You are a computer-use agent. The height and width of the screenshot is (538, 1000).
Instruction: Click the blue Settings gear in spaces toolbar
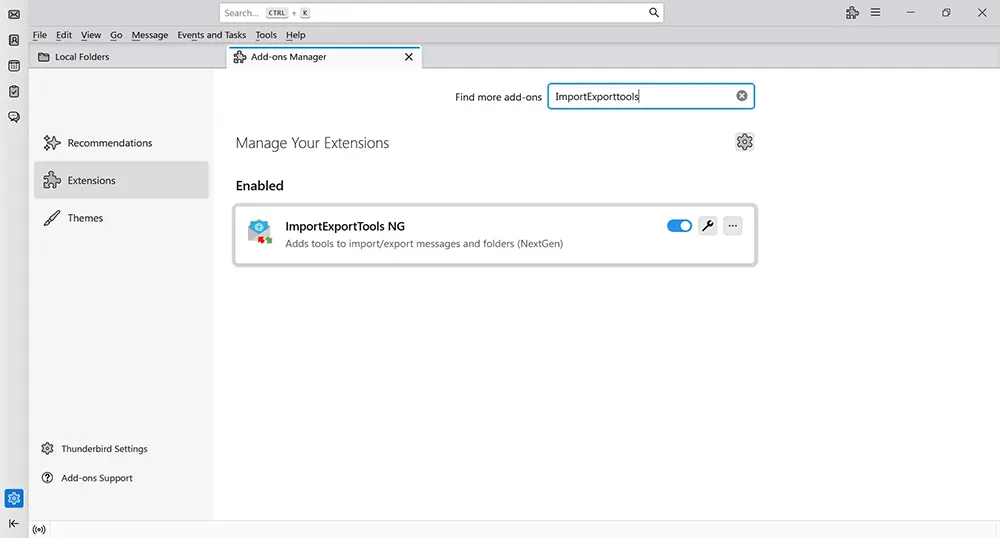(x=14, y=498)
